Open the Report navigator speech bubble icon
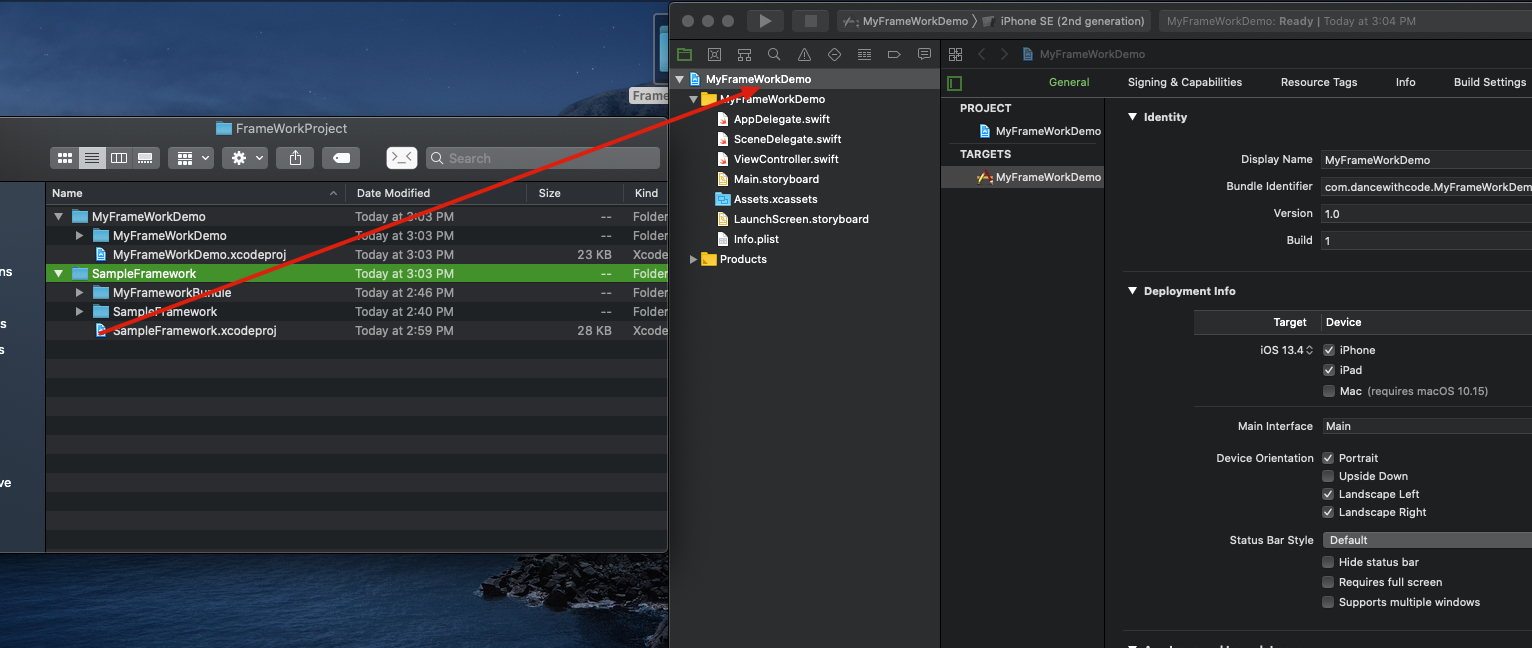The height and width of the screenshot is (648, 1532). pos(924,54)
